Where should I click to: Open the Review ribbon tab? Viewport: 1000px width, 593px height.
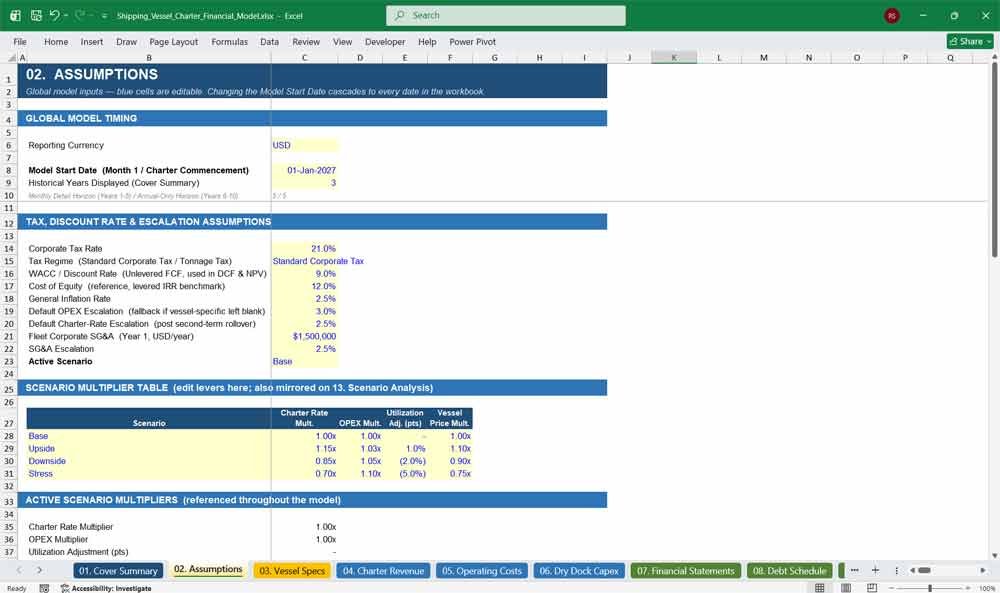(x=305, y=41)
